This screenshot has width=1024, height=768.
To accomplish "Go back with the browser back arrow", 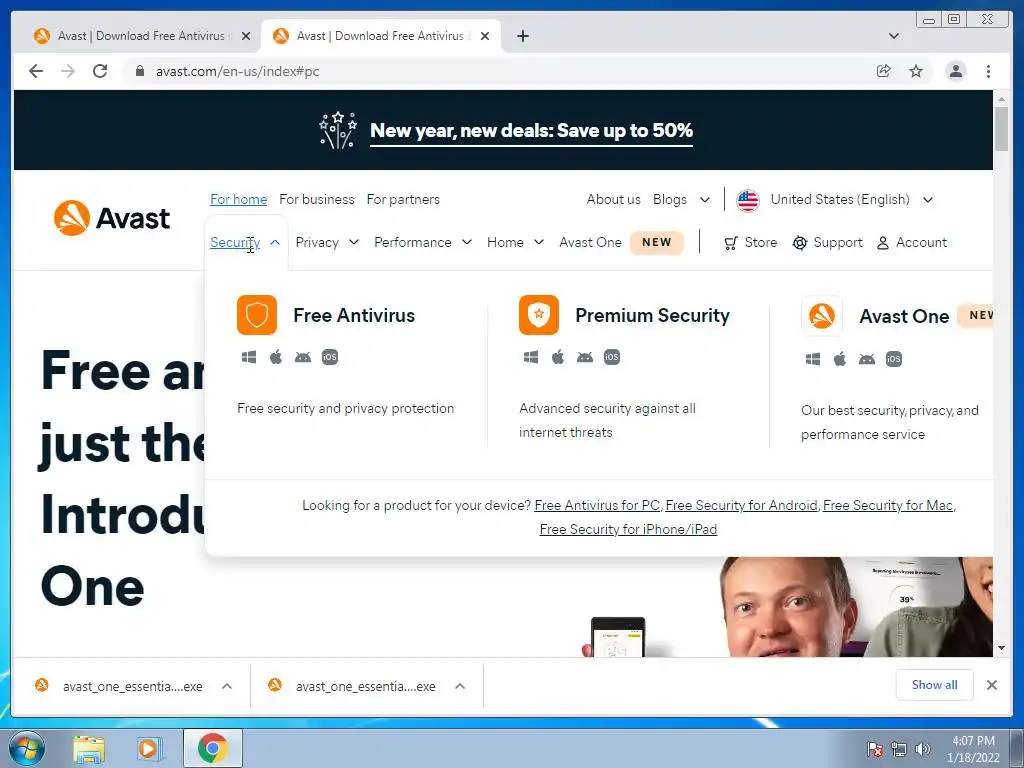I will pyautogui.click(x=36, y=71).
